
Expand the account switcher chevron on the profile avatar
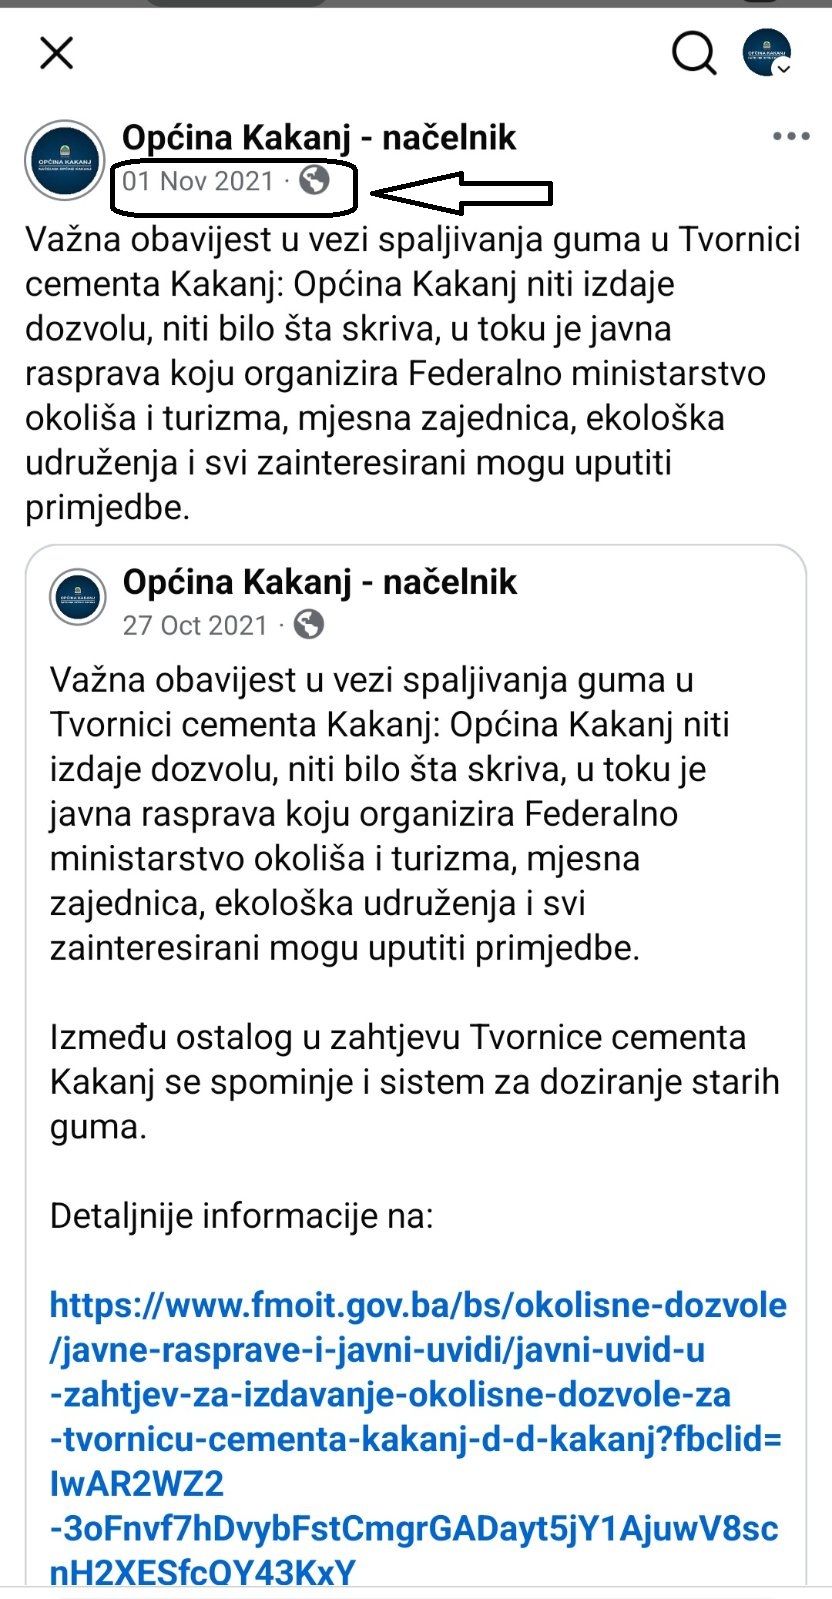point(785,68)
